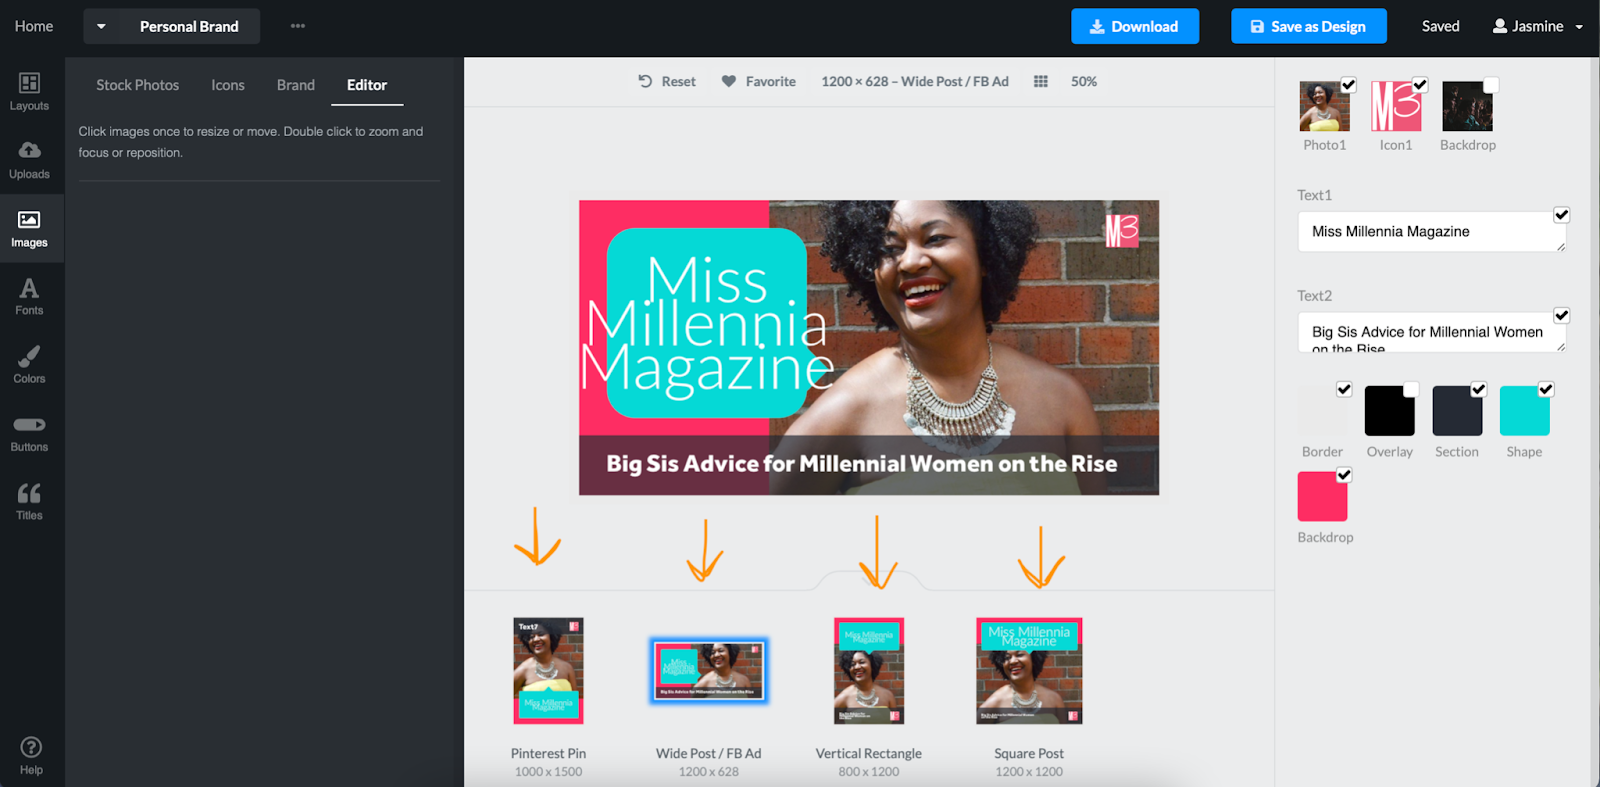Click the Save as Design button
This screenshot has height=787, width=1600.
coord(1309,26)
